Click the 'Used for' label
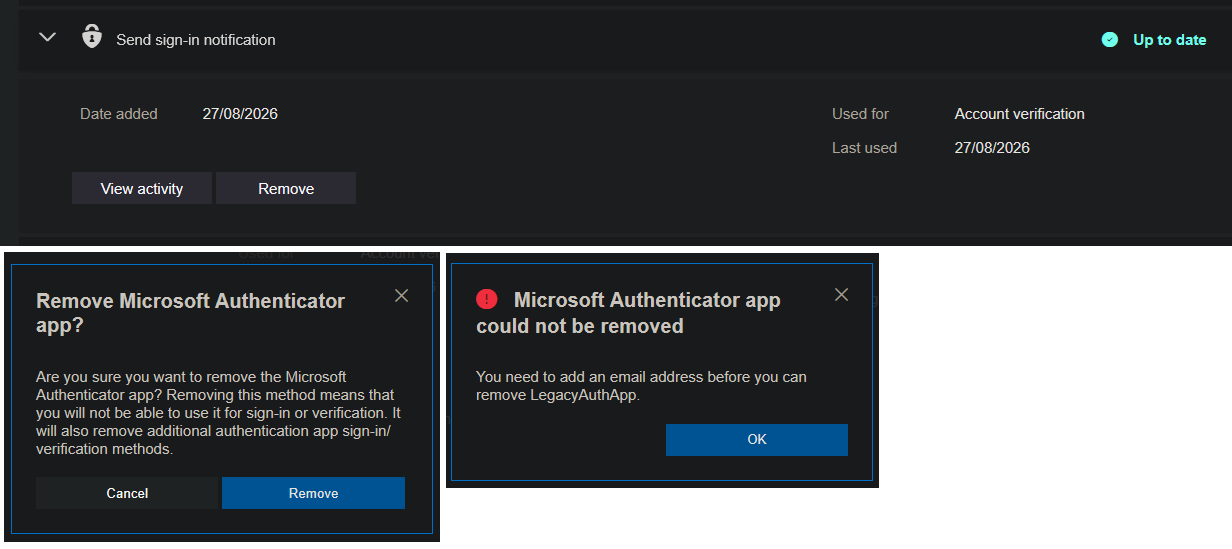 pos(860,114)
